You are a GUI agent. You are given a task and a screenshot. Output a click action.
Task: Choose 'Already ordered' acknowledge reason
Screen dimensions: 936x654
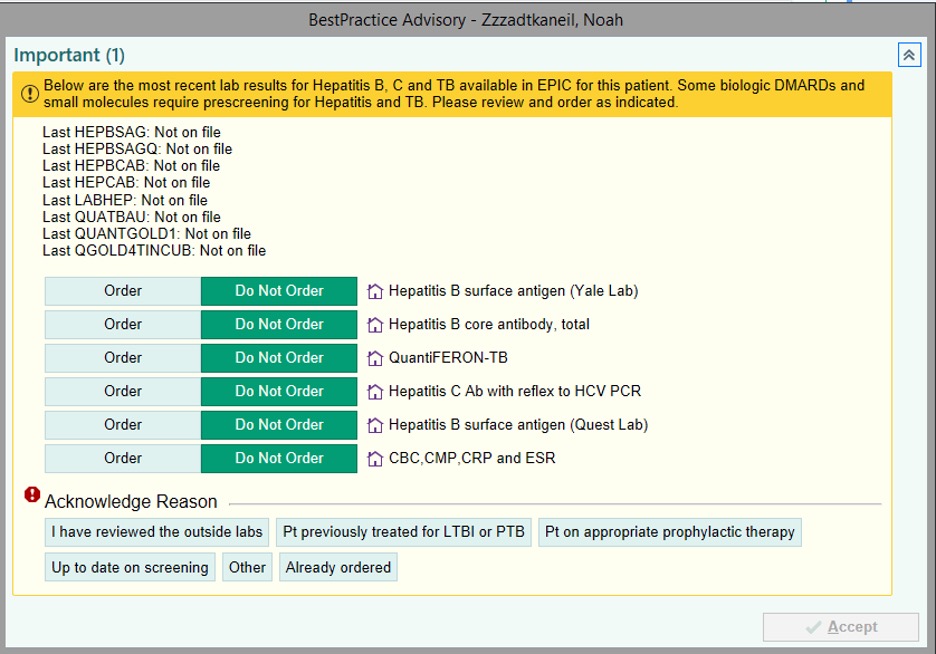click(x=338, y=567)
